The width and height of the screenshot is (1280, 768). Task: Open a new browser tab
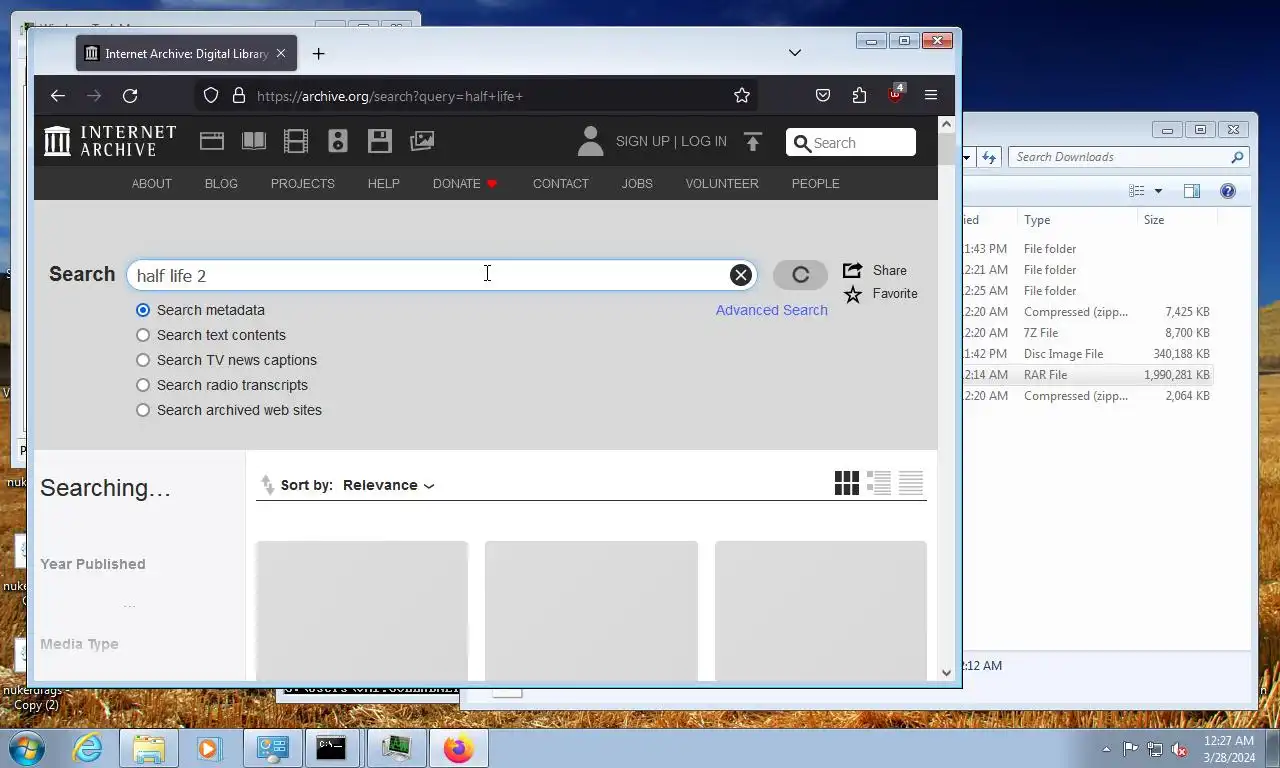pos(319,54)
